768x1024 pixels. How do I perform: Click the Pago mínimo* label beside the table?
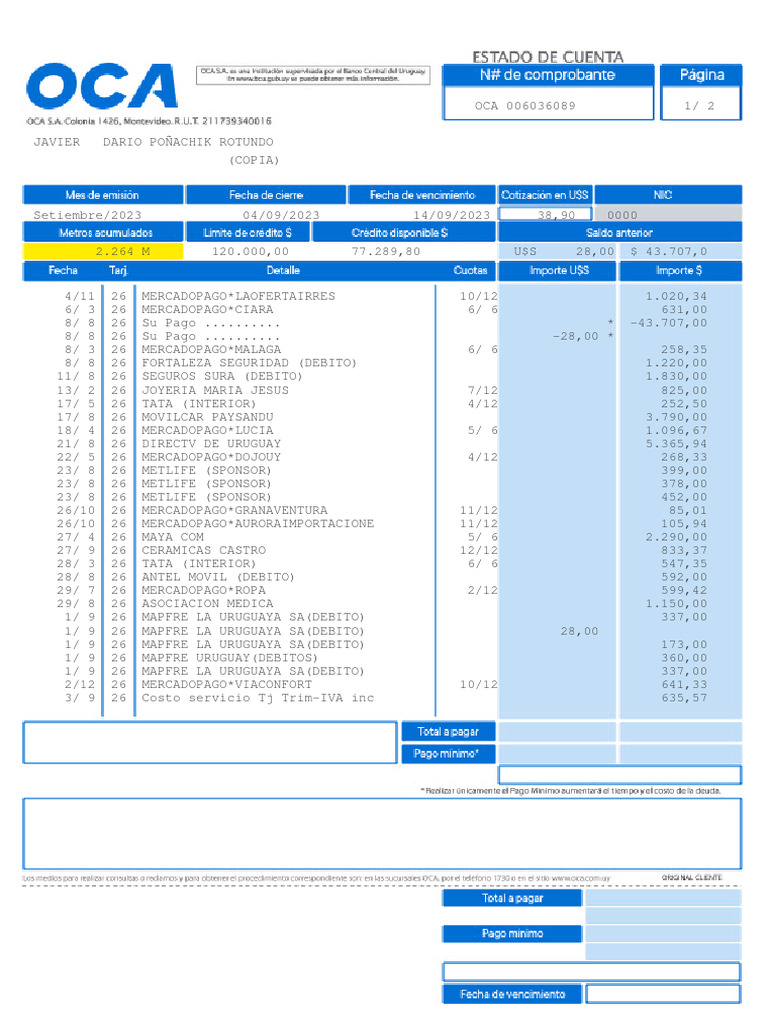[x=448, y=754]
